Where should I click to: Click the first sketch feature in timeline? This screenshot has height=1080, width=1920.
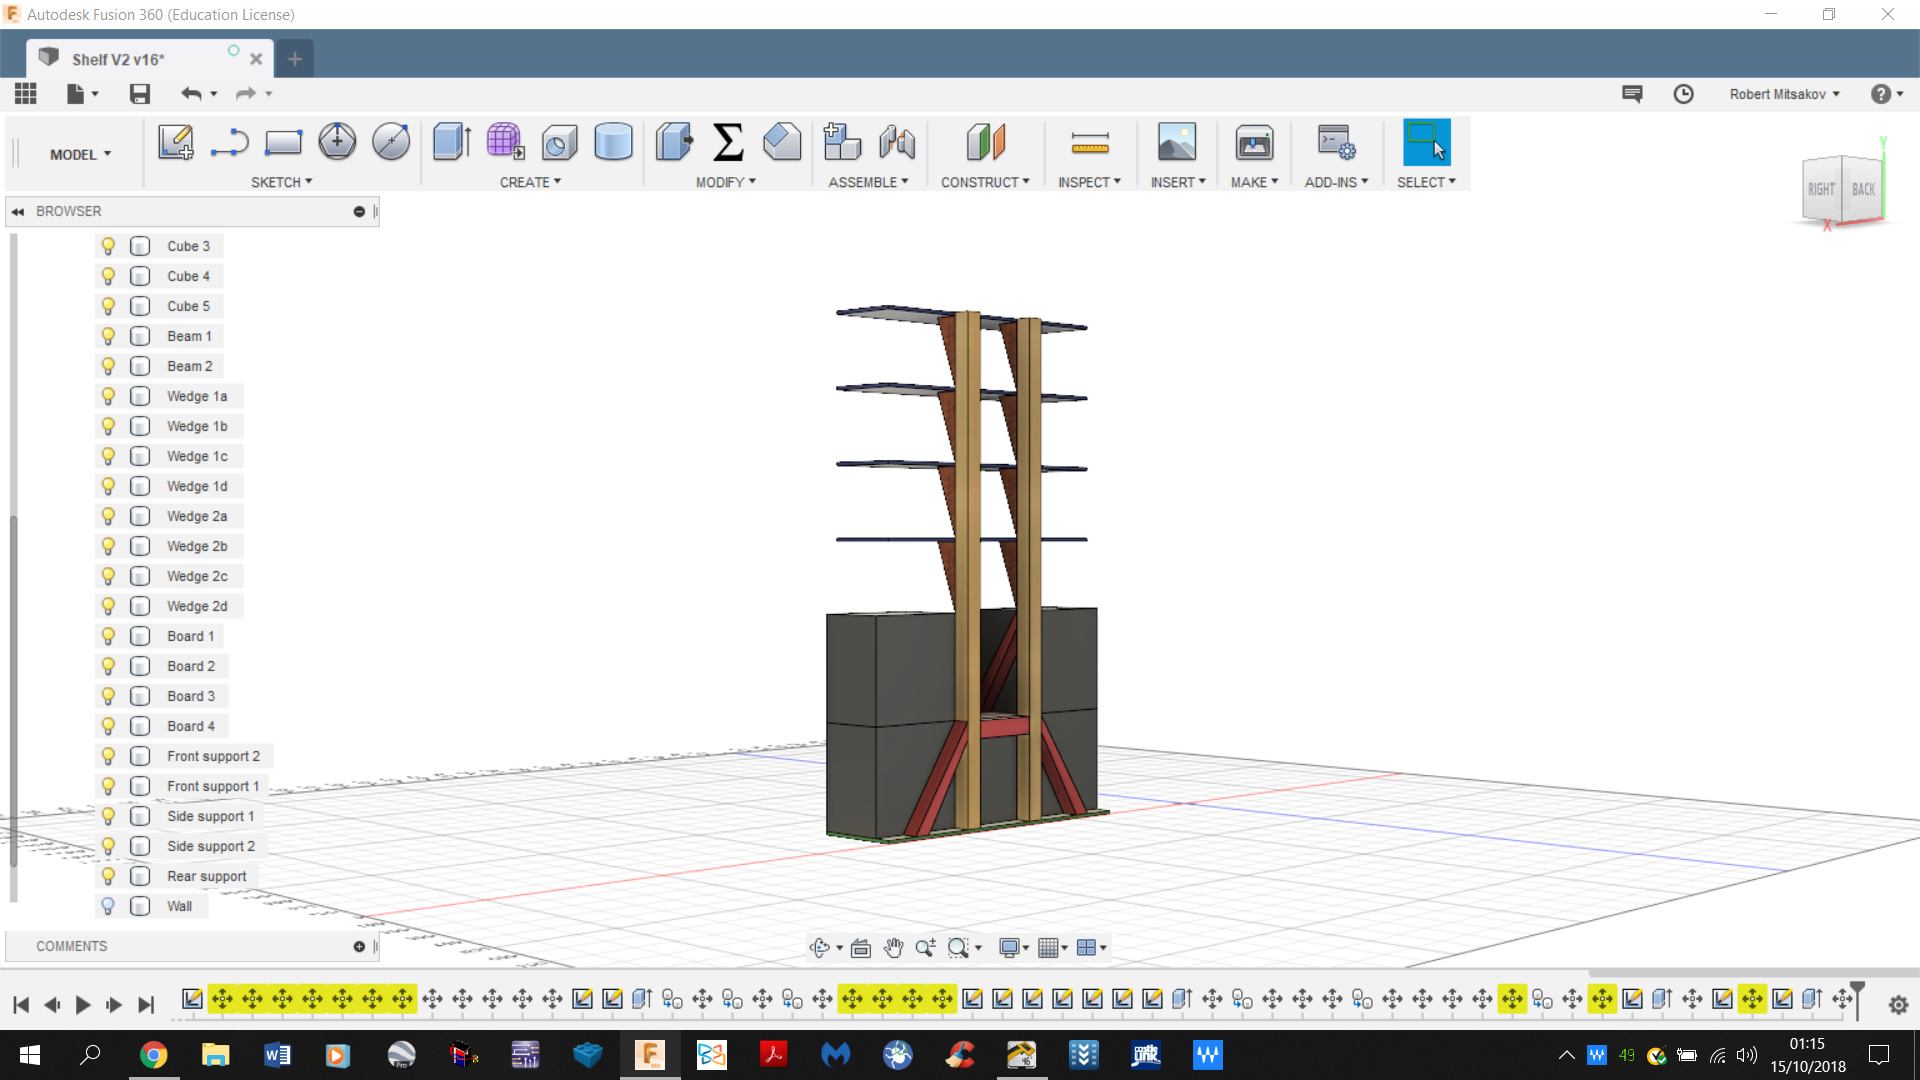[x=192, y=998]
